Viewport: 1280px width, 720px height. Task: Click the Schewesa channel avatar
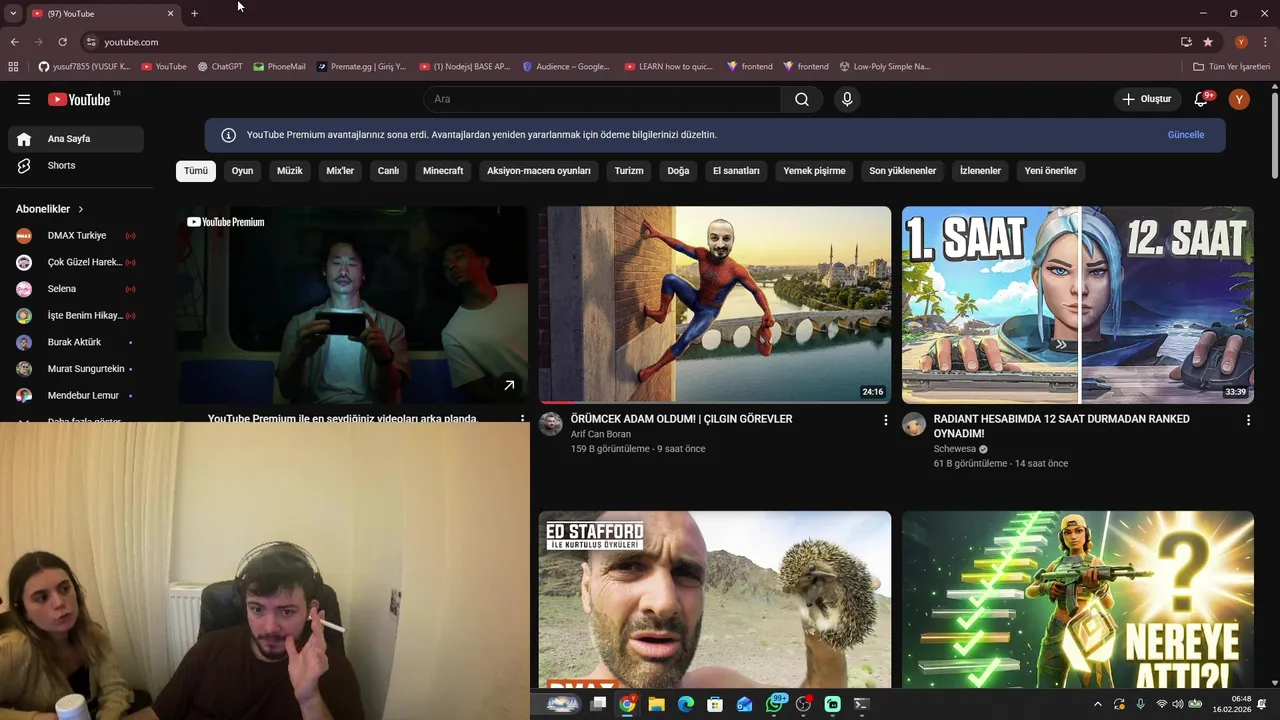914,424
